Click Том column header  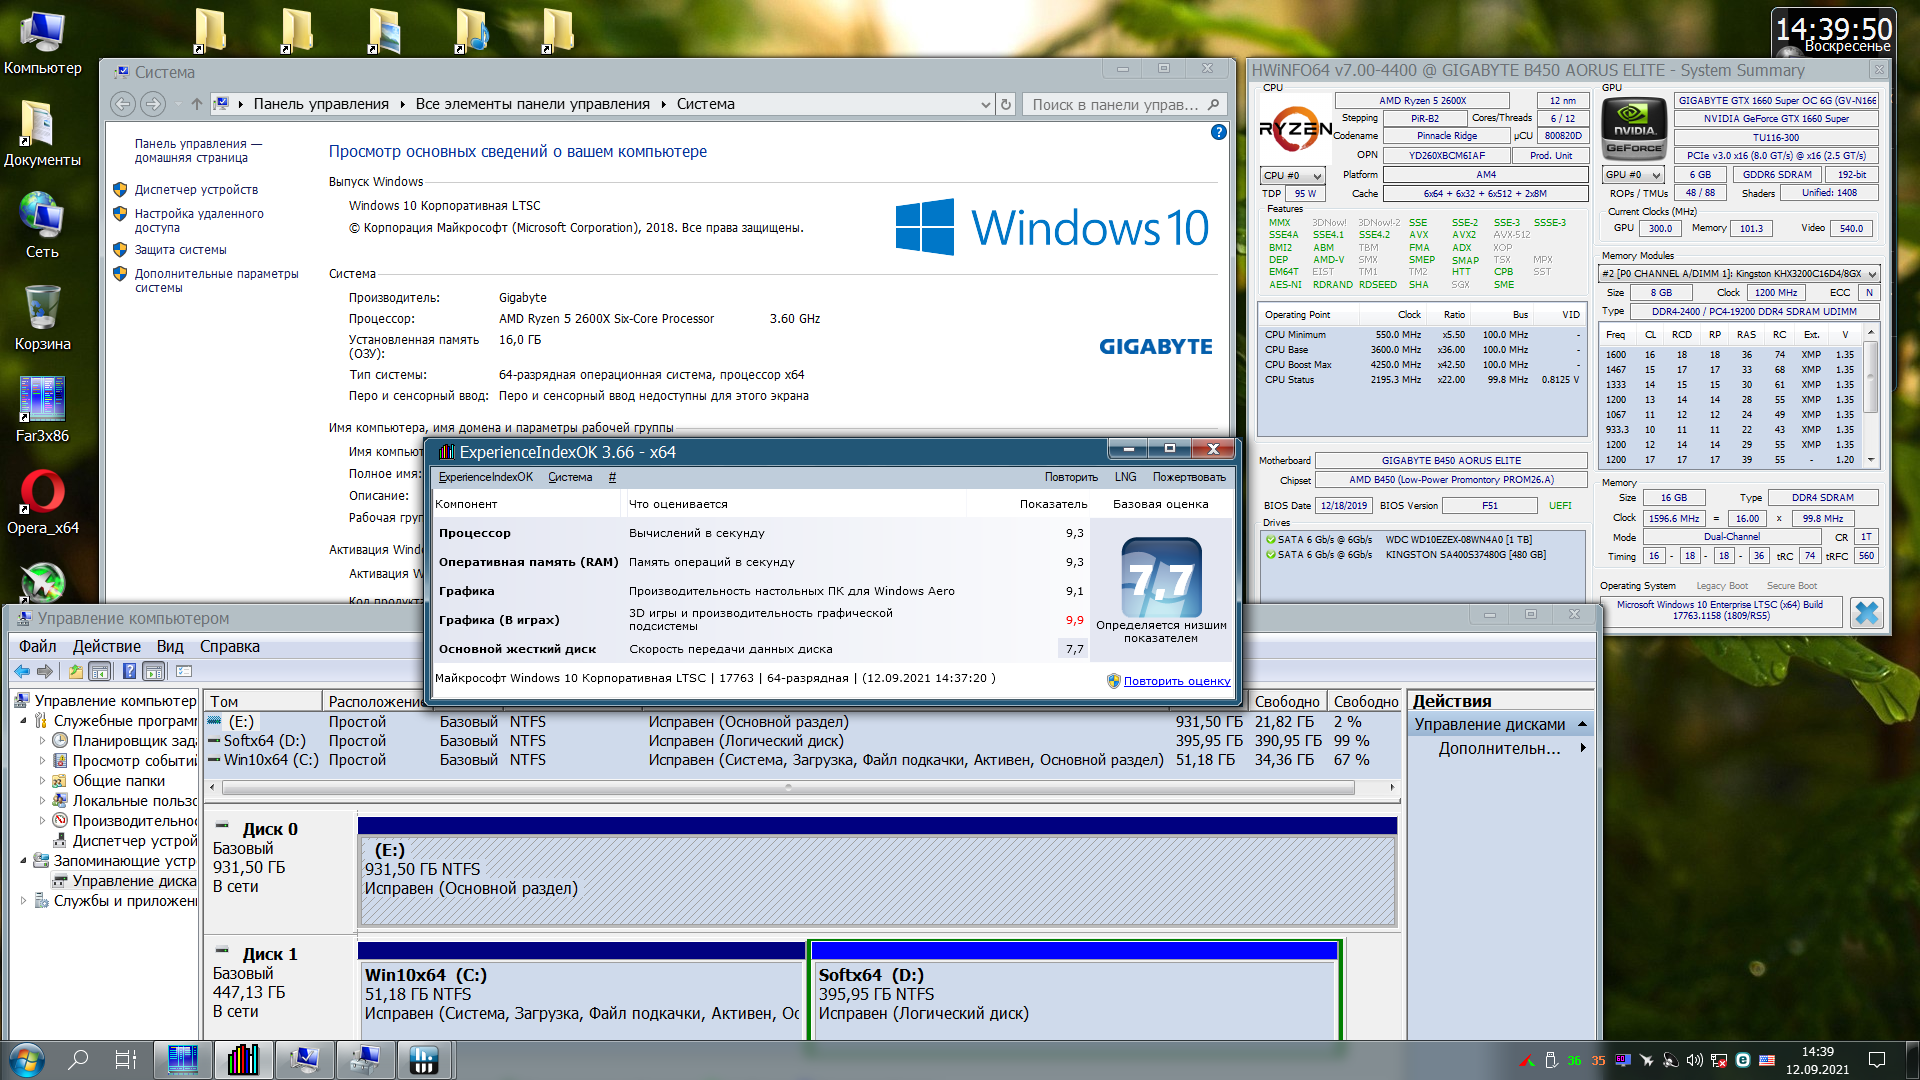(262, 702)
